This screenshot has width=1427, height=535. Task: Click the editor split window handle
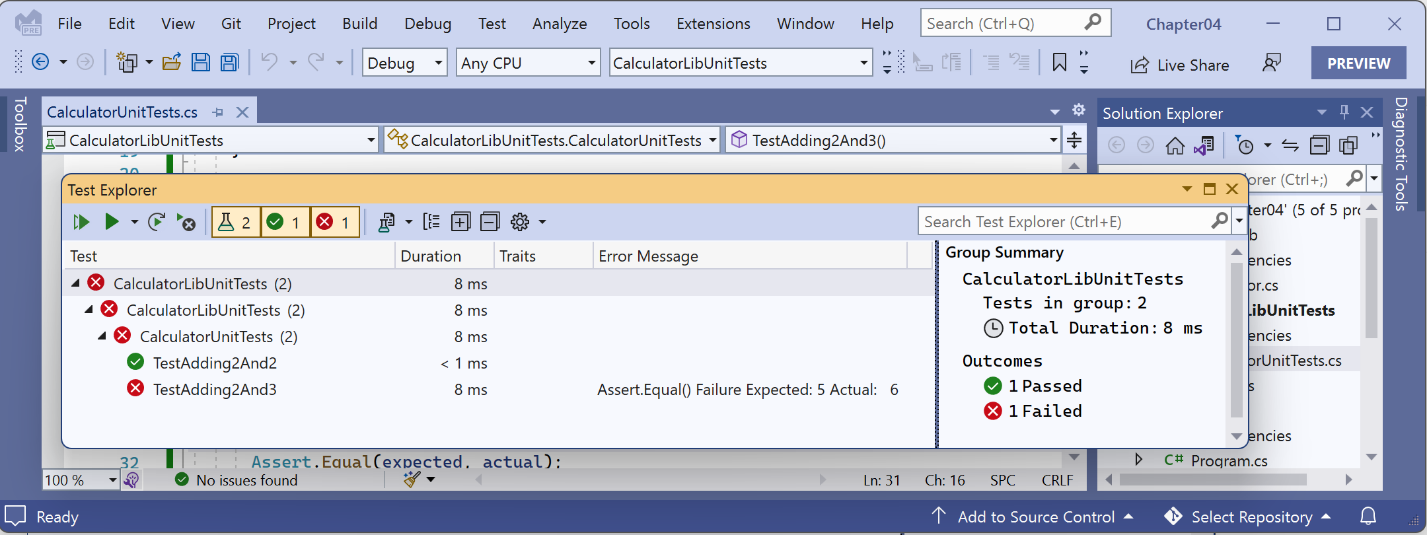[1074, 140]
